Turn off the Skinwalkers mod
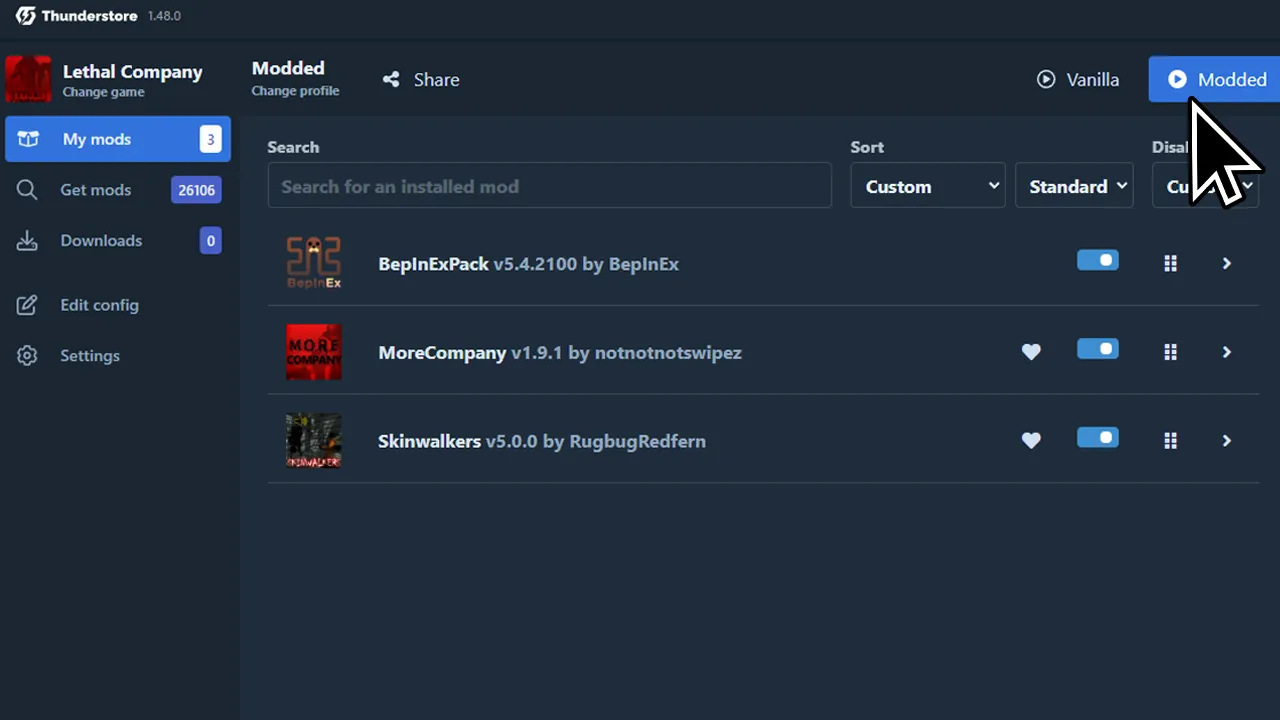Image resolution: width=1280 pixels, height=720 pixels. click(x=1097, y=437)
